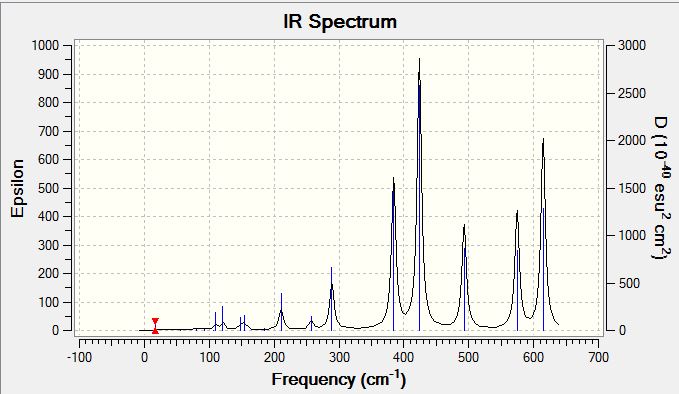Click the D (10-40 esu2 cm2) axis label

click(661, 188)
